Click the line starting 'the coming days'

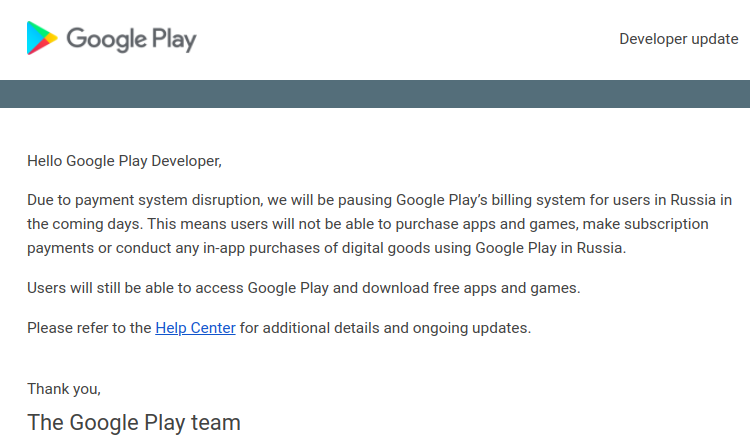[368, 224]
